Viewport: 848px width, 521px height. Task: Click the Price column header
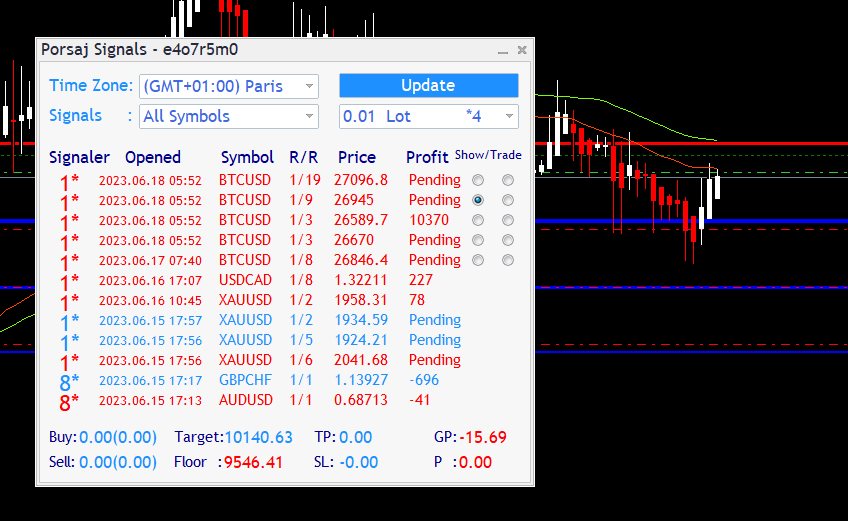(357, 157)
